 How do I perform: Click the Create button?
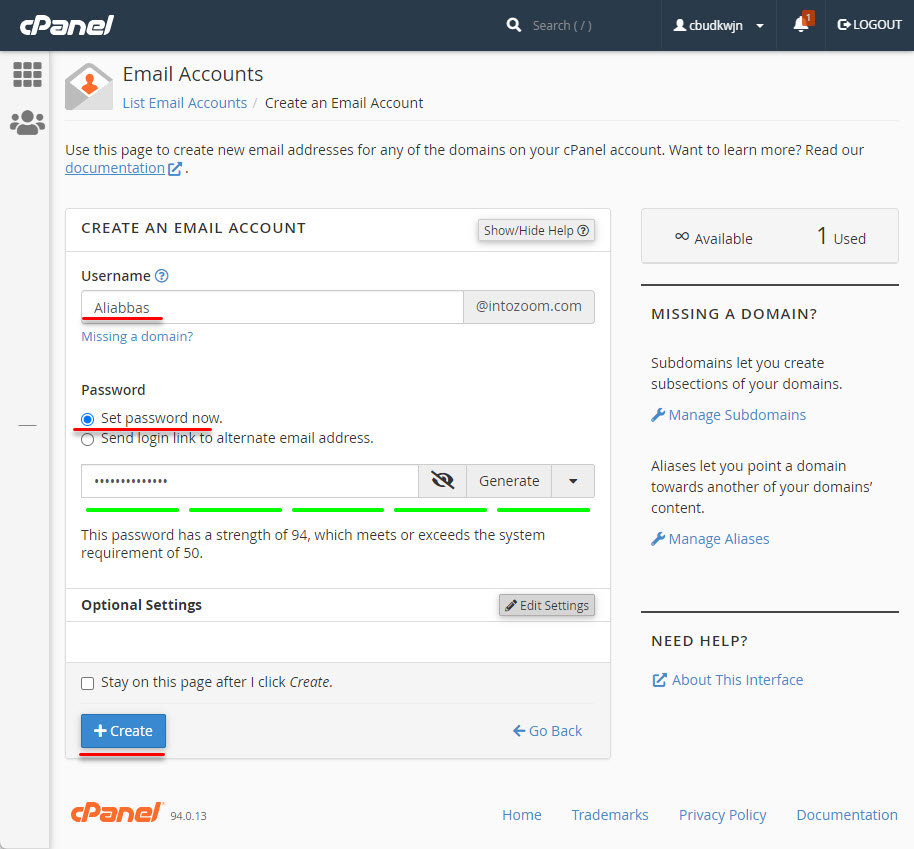point(124,731)
